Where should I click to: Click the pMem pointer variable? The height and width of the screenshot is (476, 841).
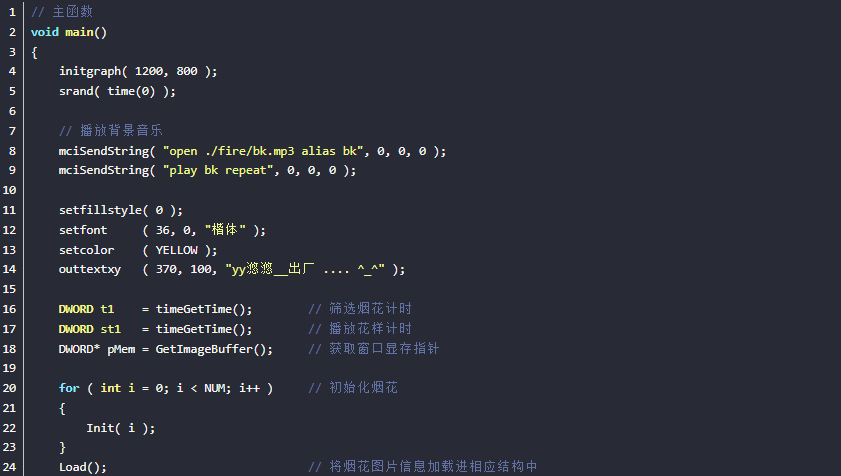coord(120,348)
